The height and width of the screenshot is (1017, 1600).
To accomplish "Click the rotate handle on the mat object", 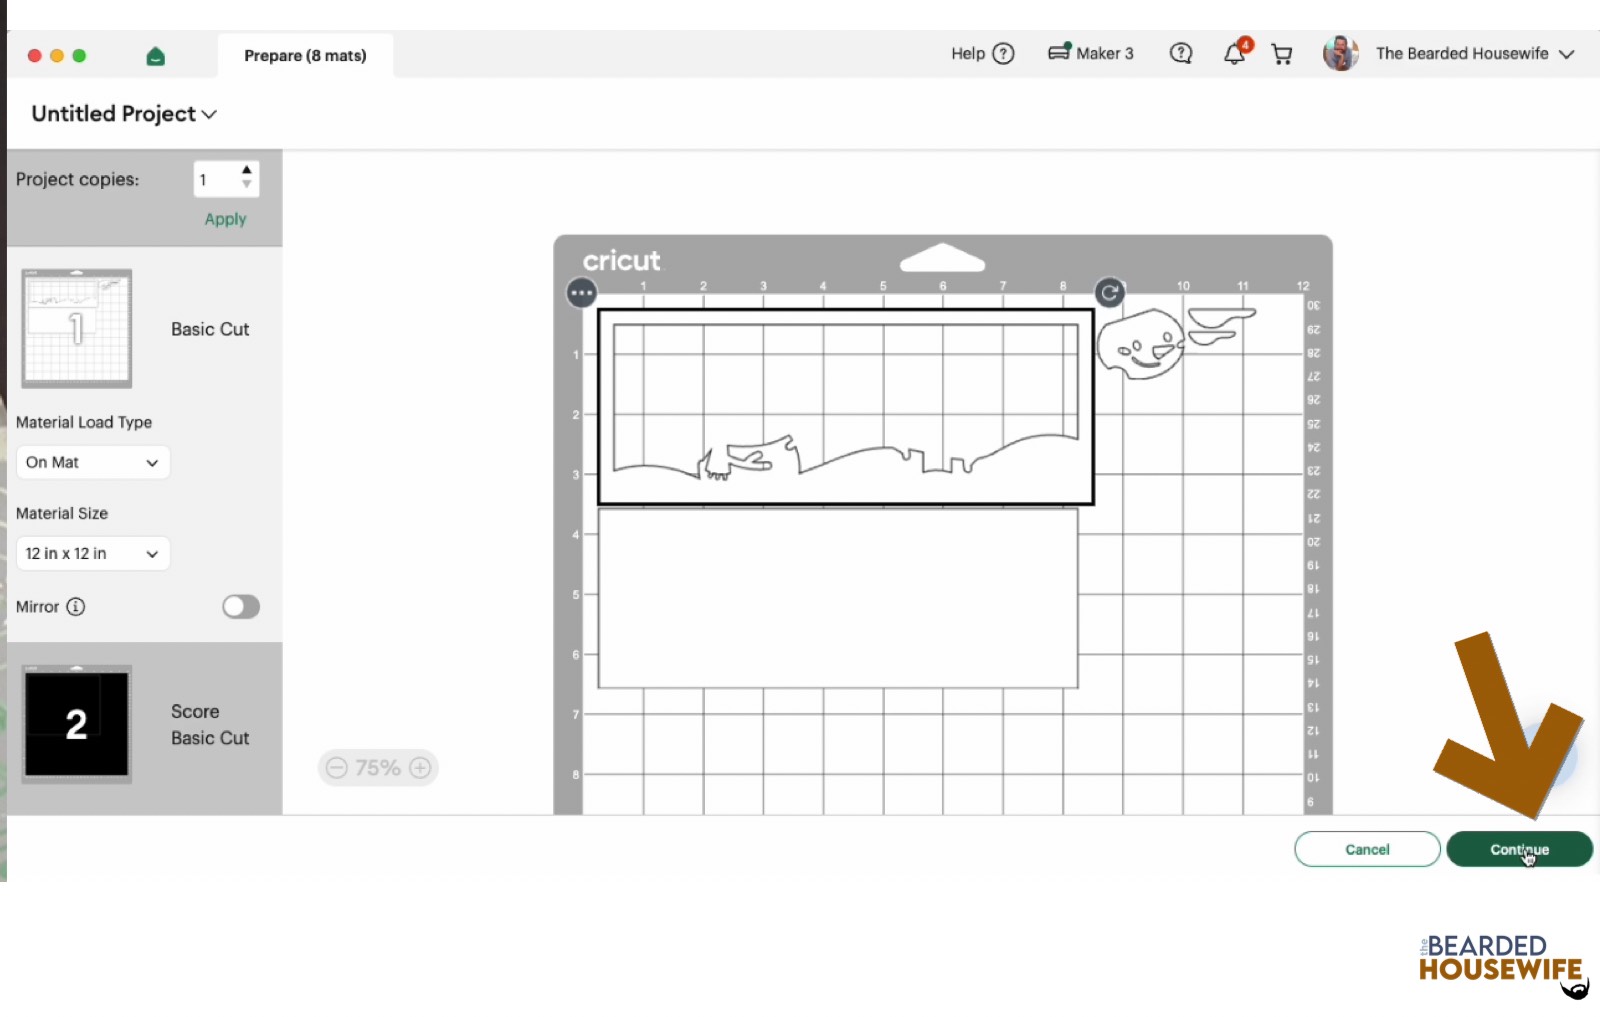I will point(1109,293).
